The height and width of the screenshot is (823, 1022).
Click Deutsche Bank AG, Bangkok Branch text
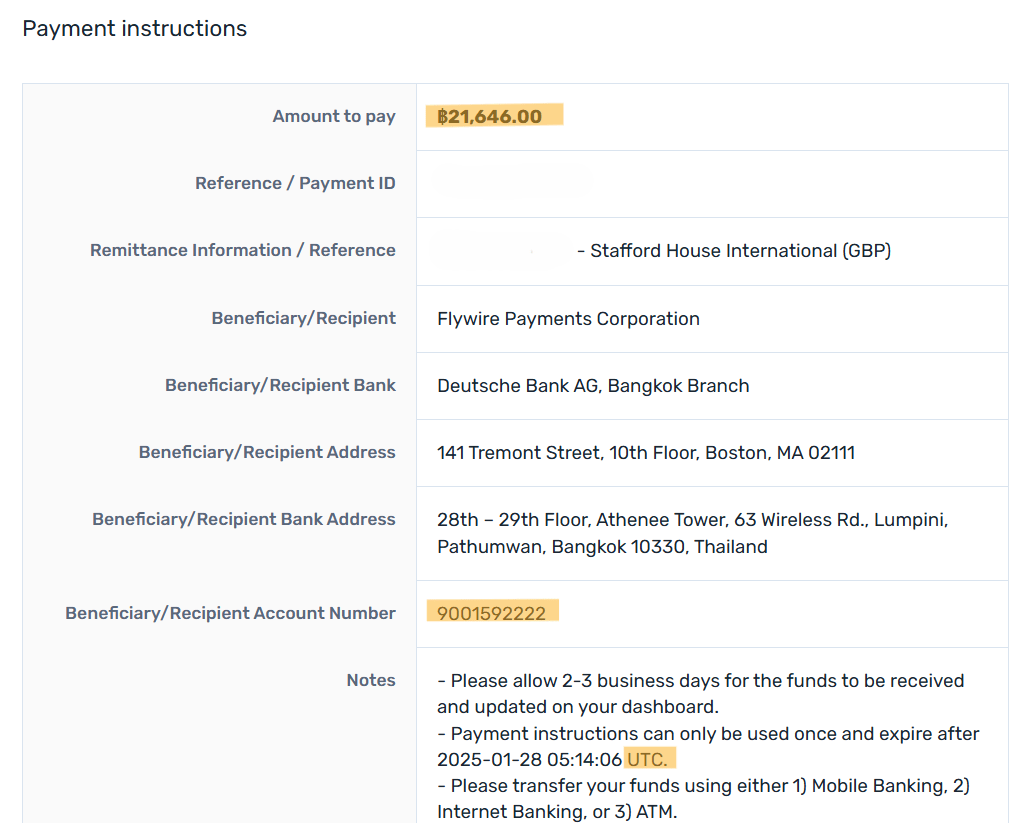(x=593, y=386)
